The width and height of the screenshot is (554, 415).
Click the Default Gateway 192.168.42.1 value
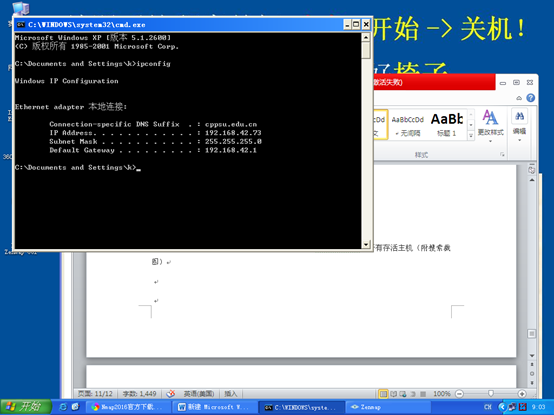point(230,150)
